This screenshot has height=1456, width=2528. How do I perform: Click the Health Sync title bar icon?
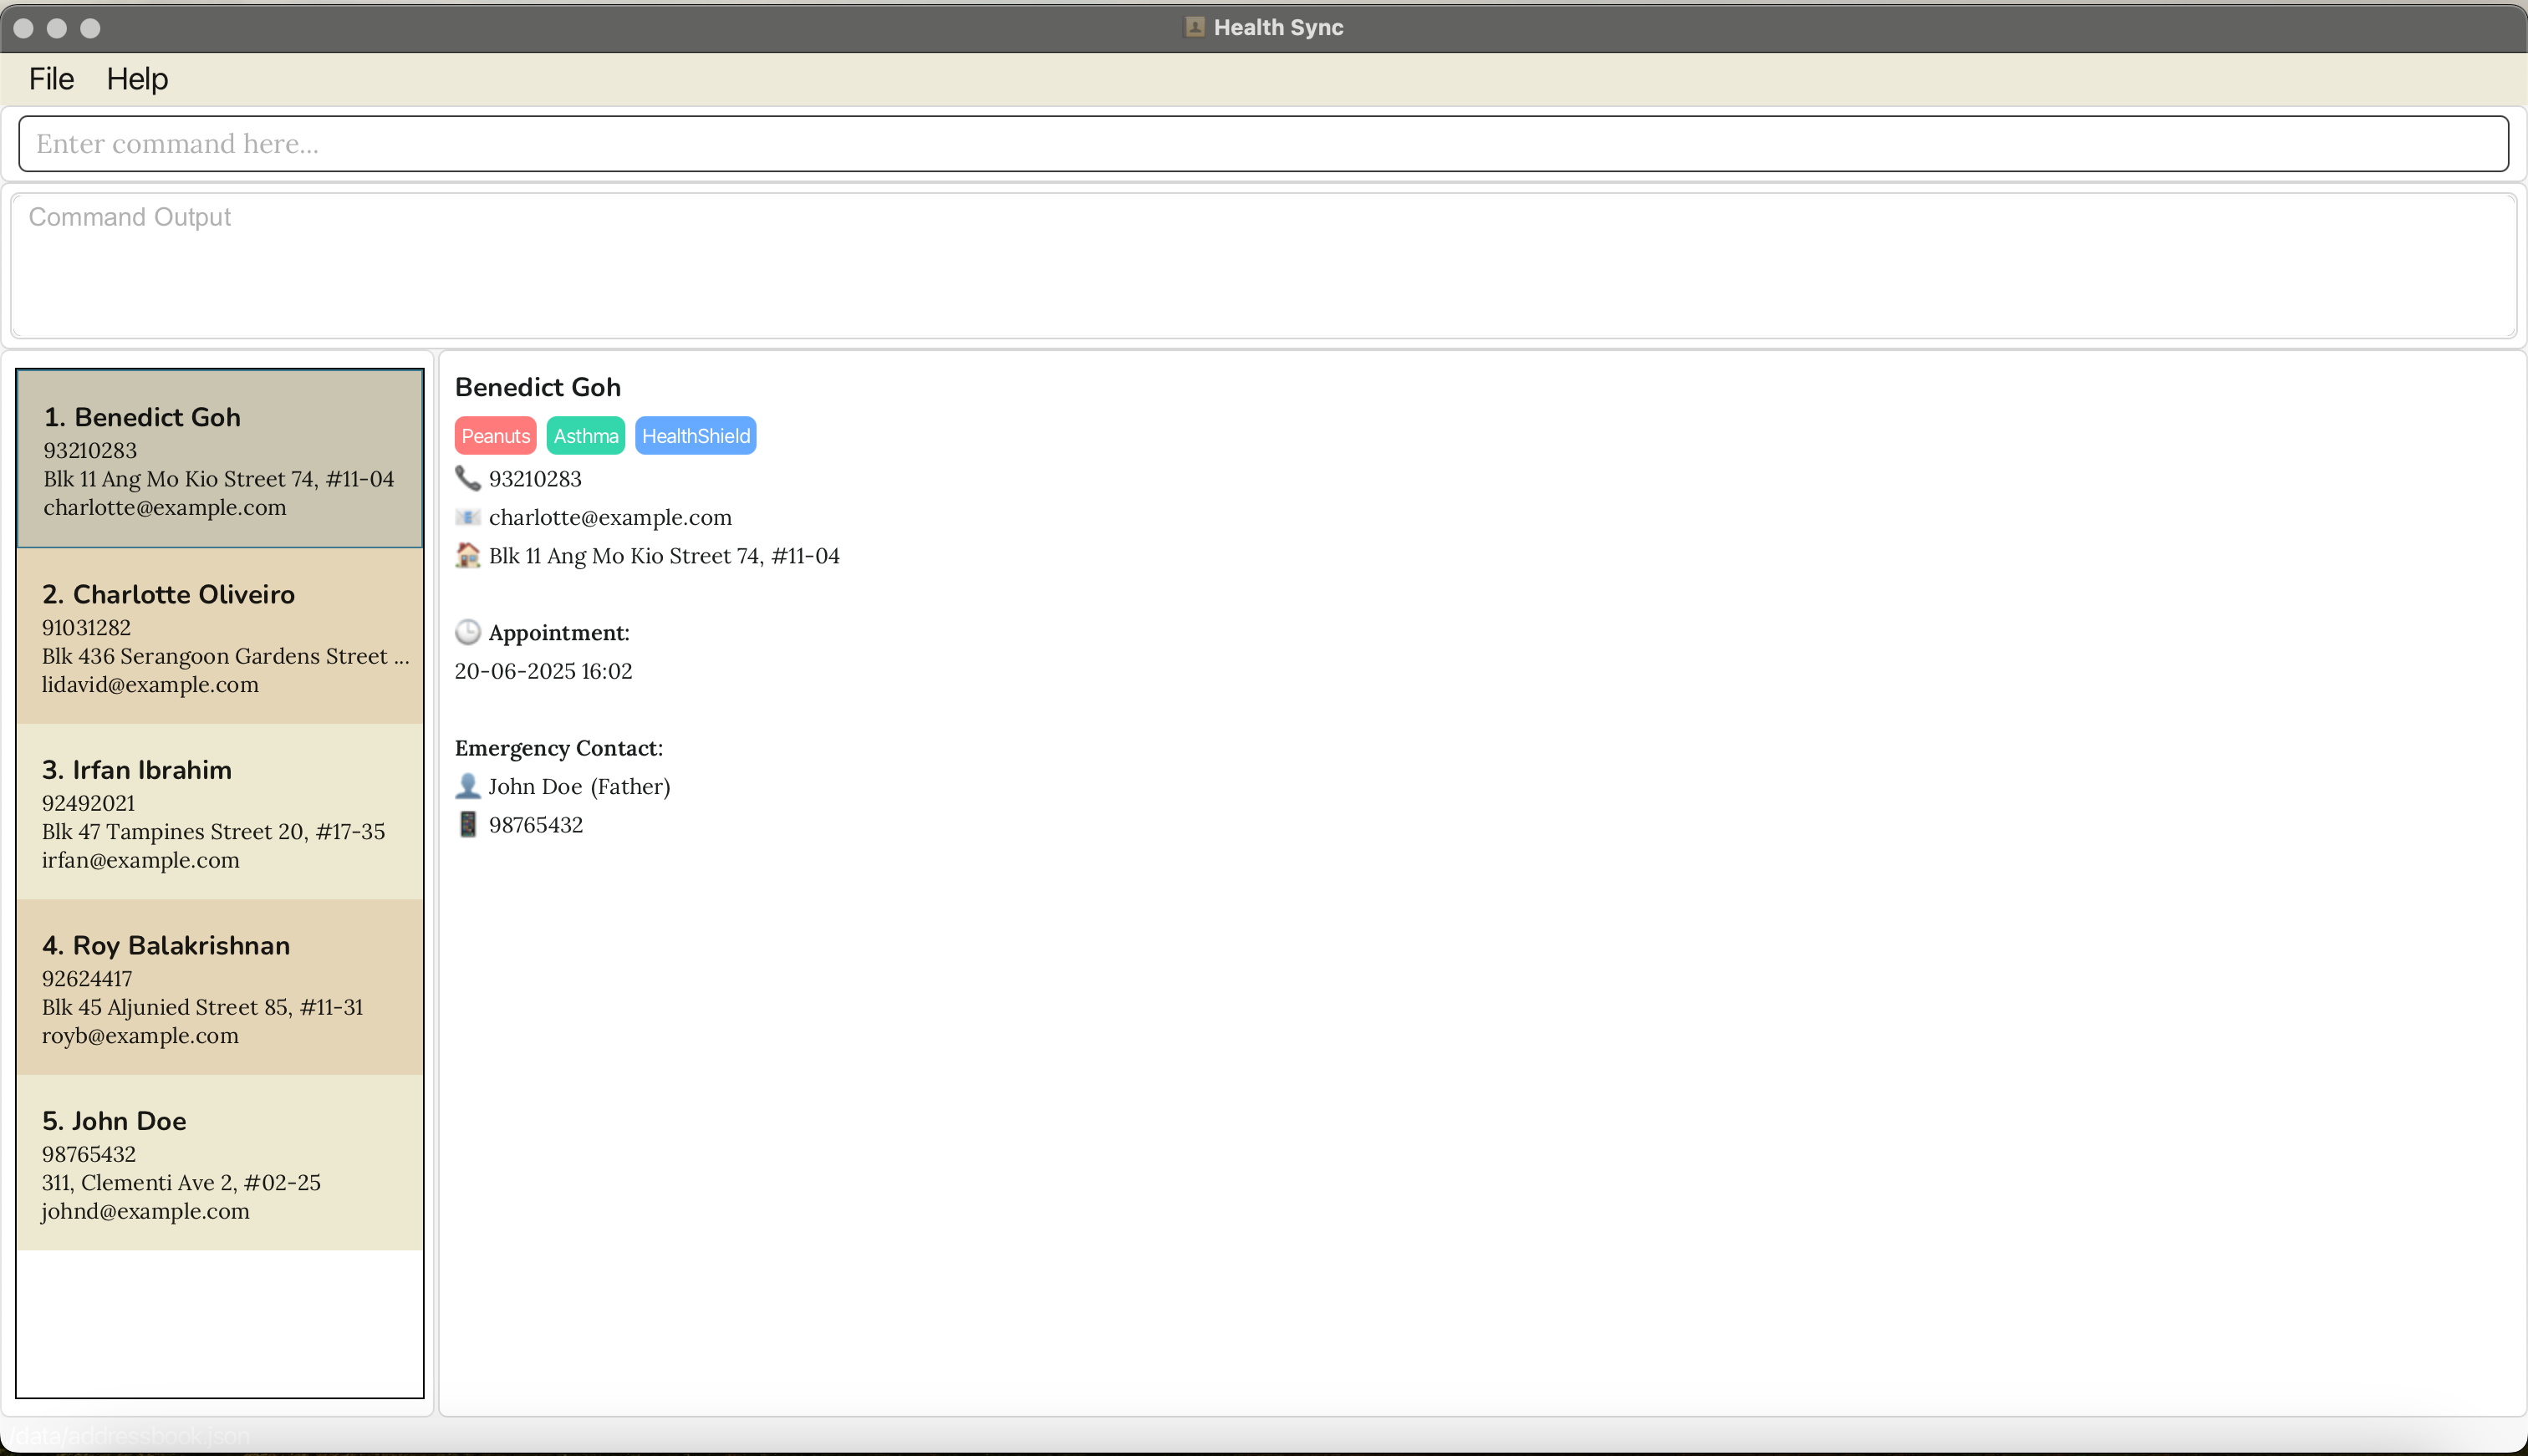pos(1194,27)
